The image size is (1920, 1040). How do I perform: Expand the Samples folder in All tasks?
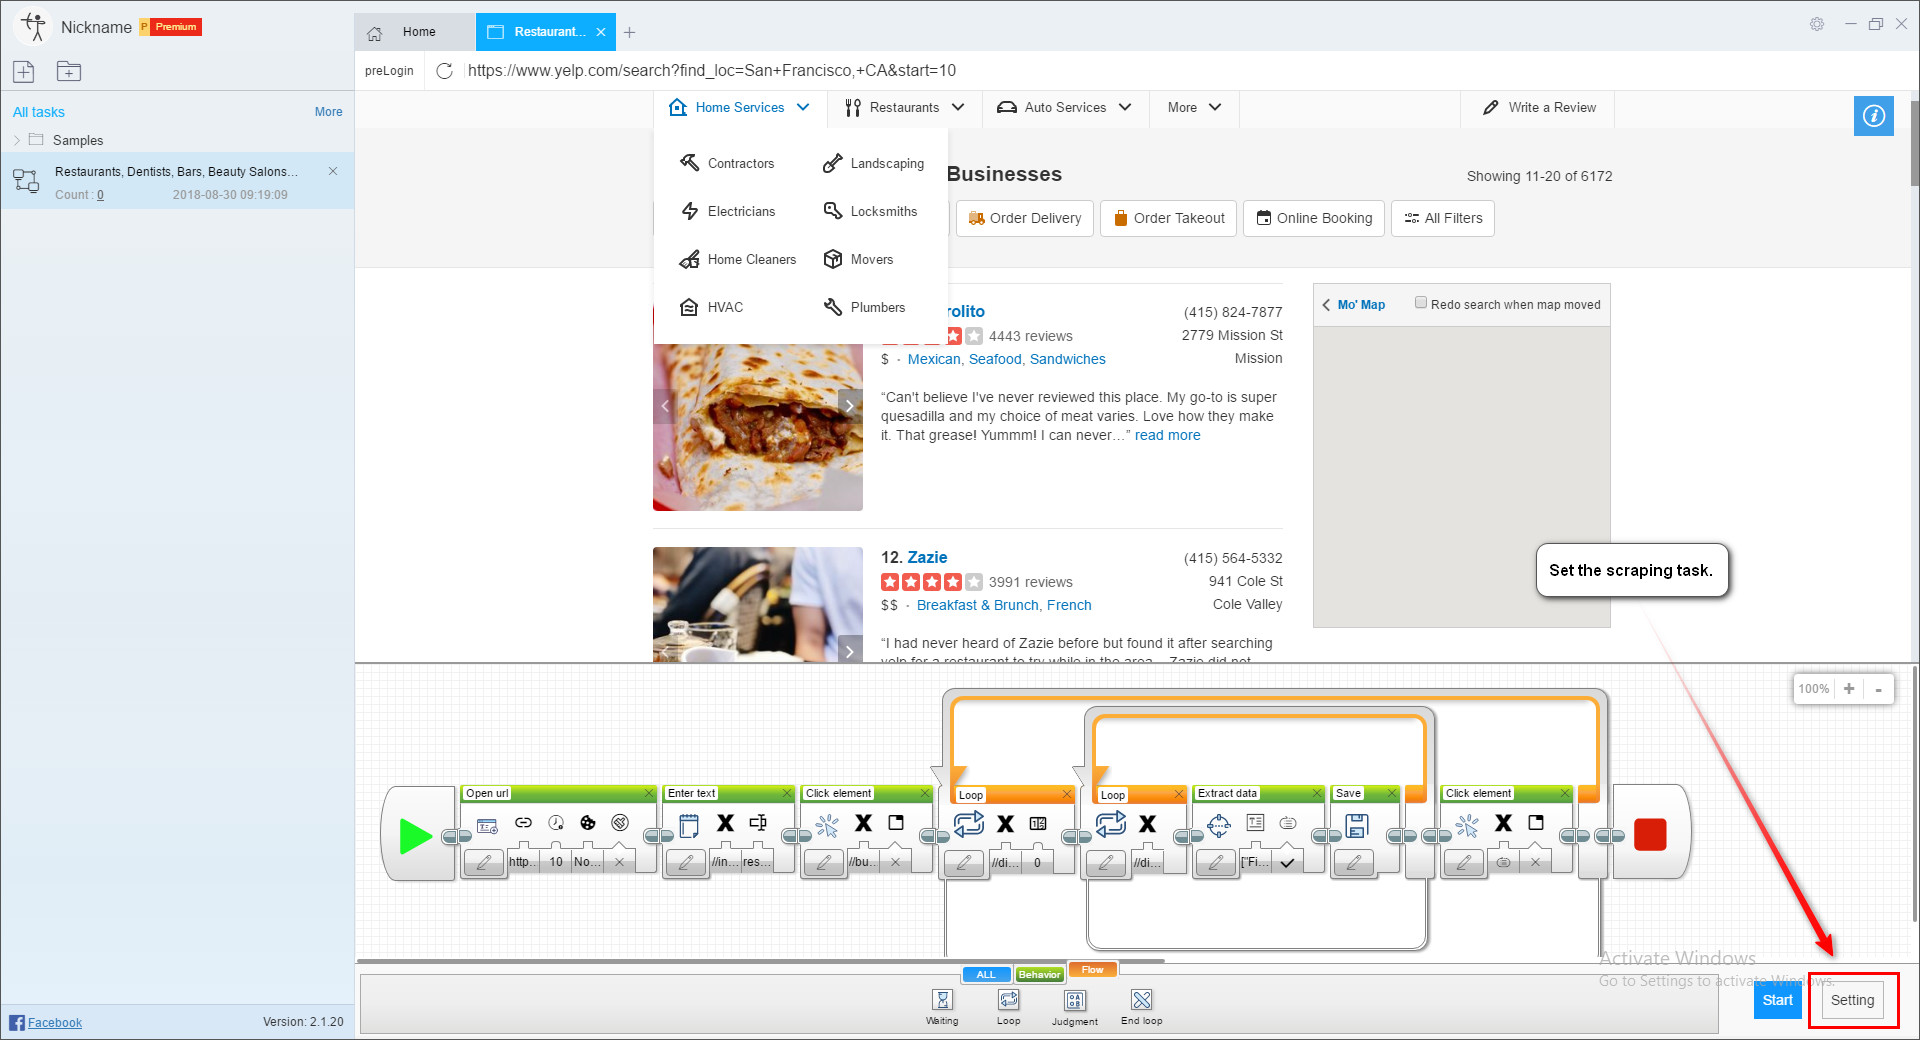click(17, 140)
